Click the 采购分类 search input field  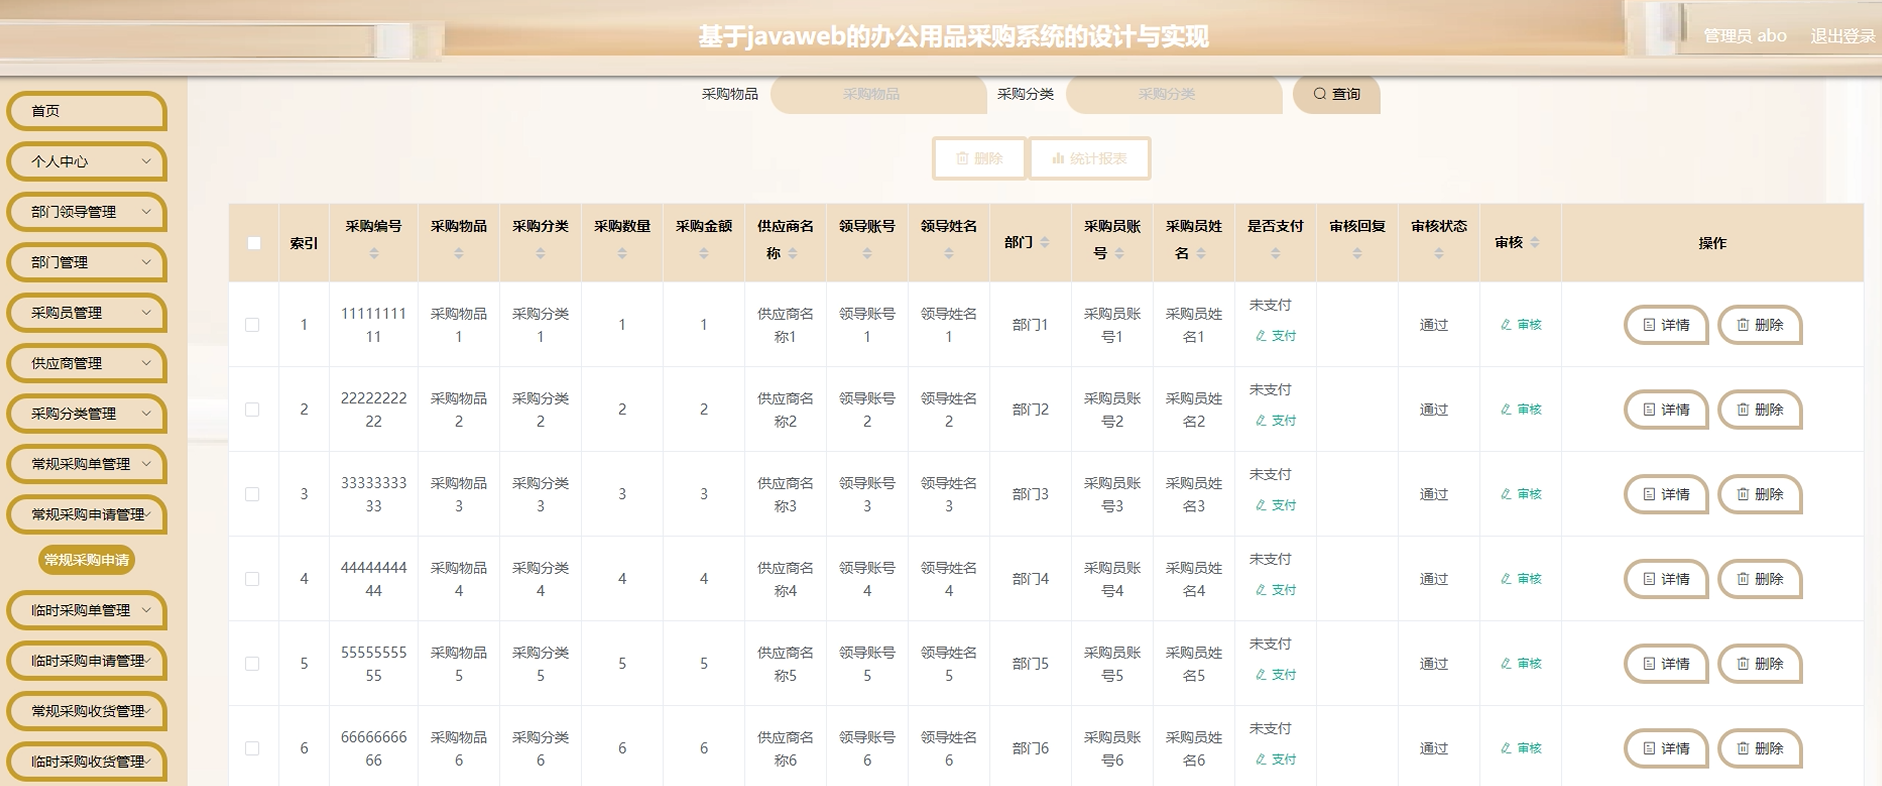1174,94
